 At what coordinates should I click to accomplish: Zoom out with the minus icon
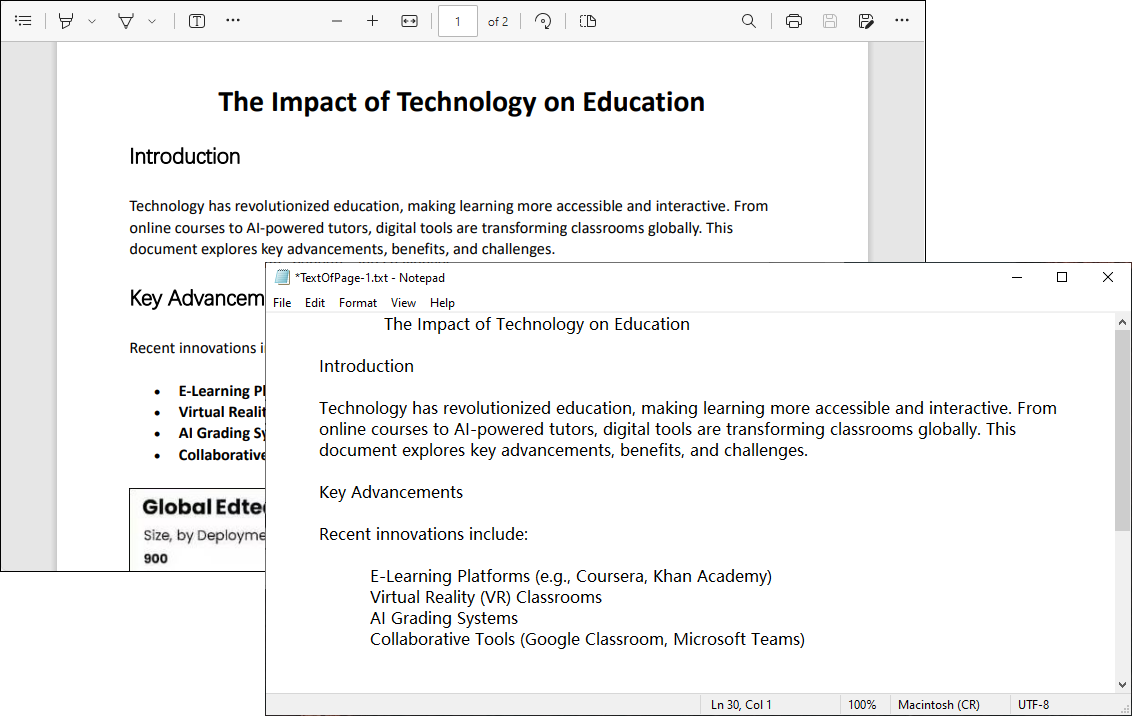pos(337,21)
